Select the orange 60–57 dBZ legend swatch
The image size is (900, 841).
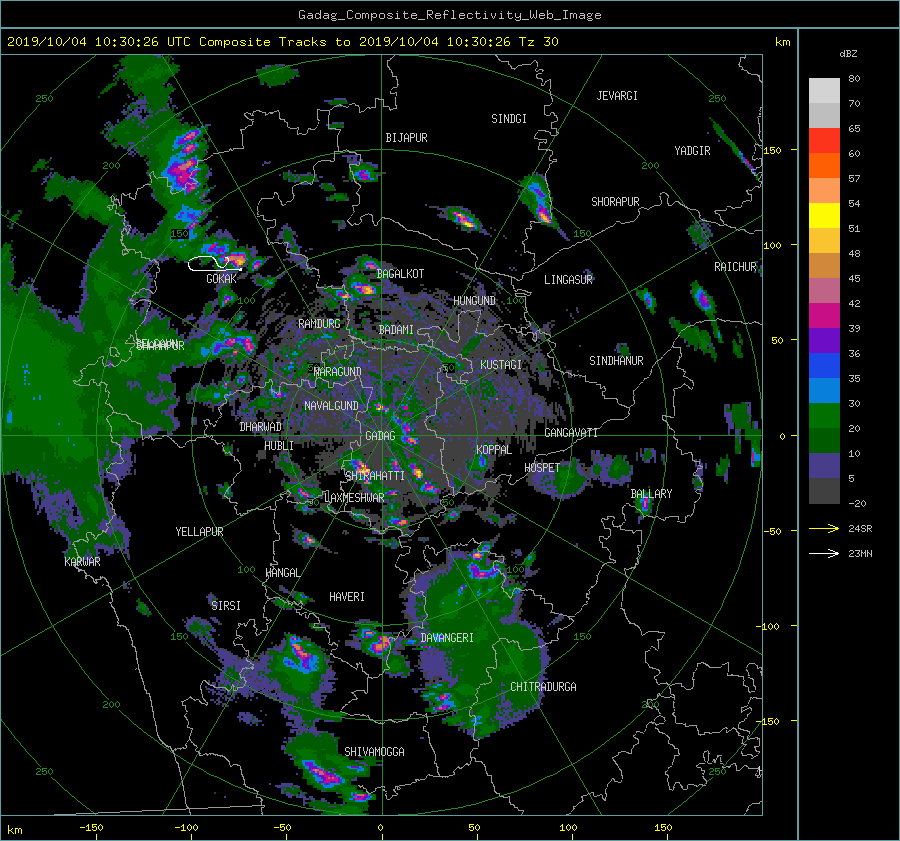click(824, 166)
